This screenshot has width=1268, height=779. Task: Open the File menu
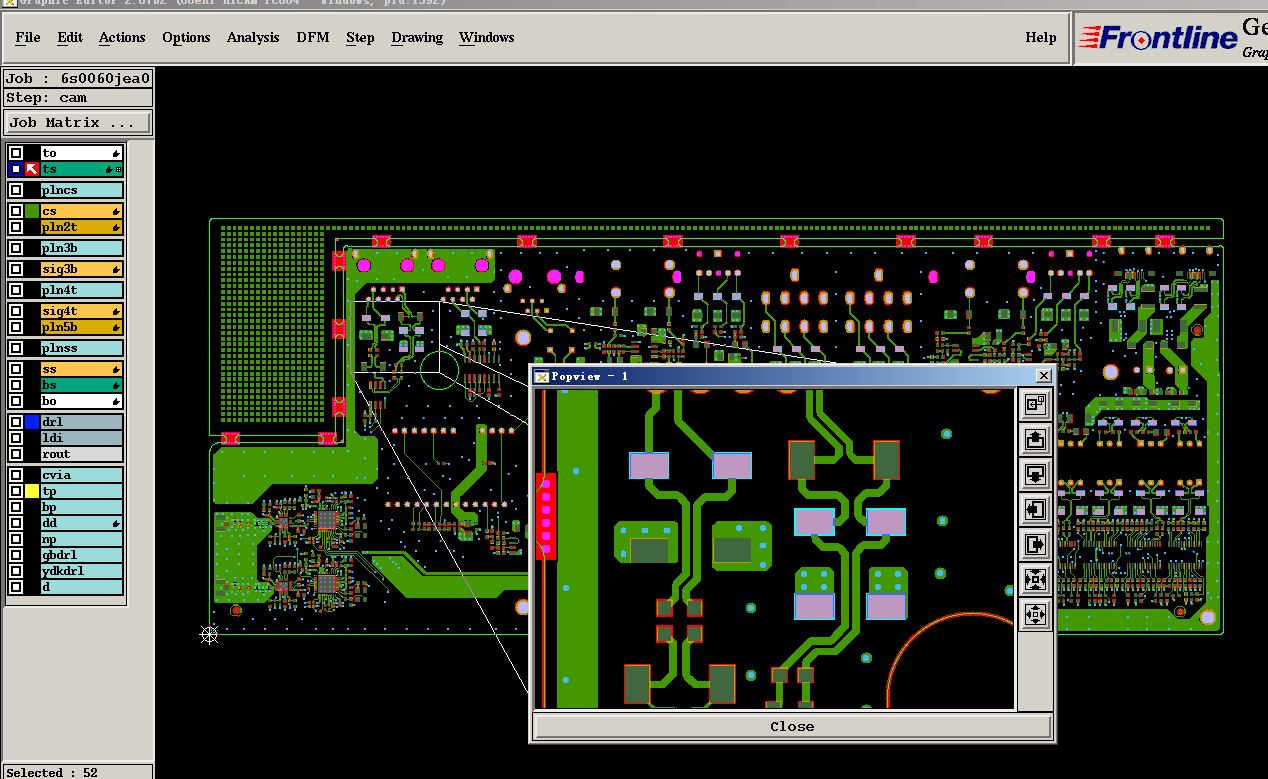click(x=28, y=37)
